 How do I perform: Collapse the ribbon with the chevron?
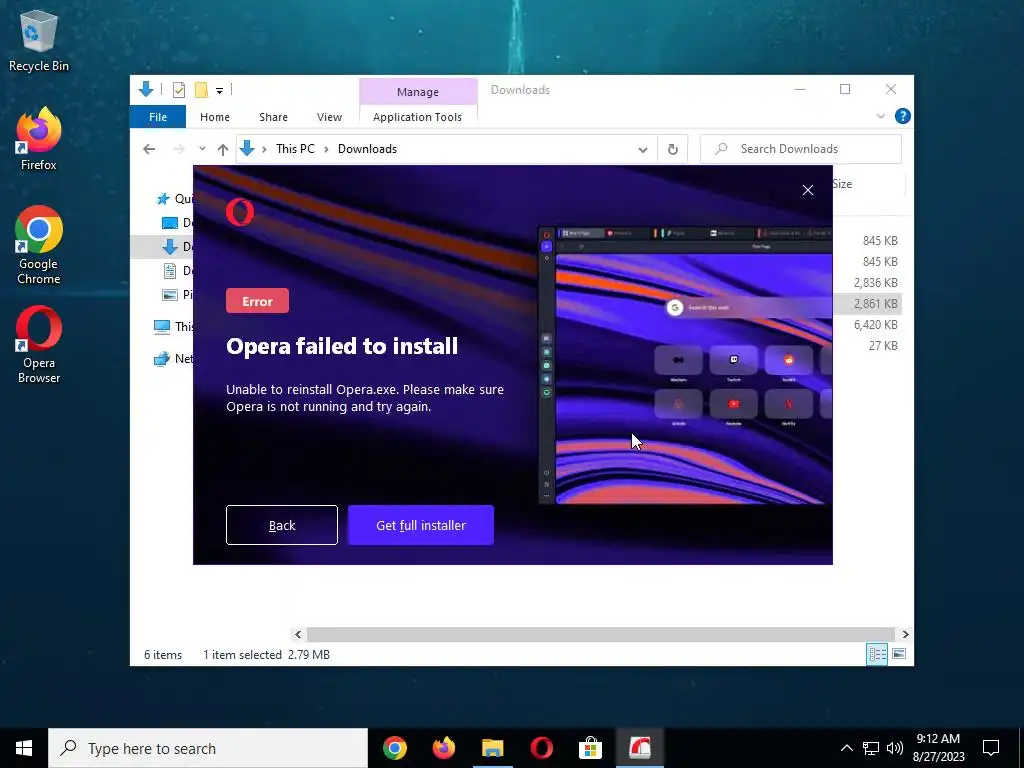coord(880,116)
